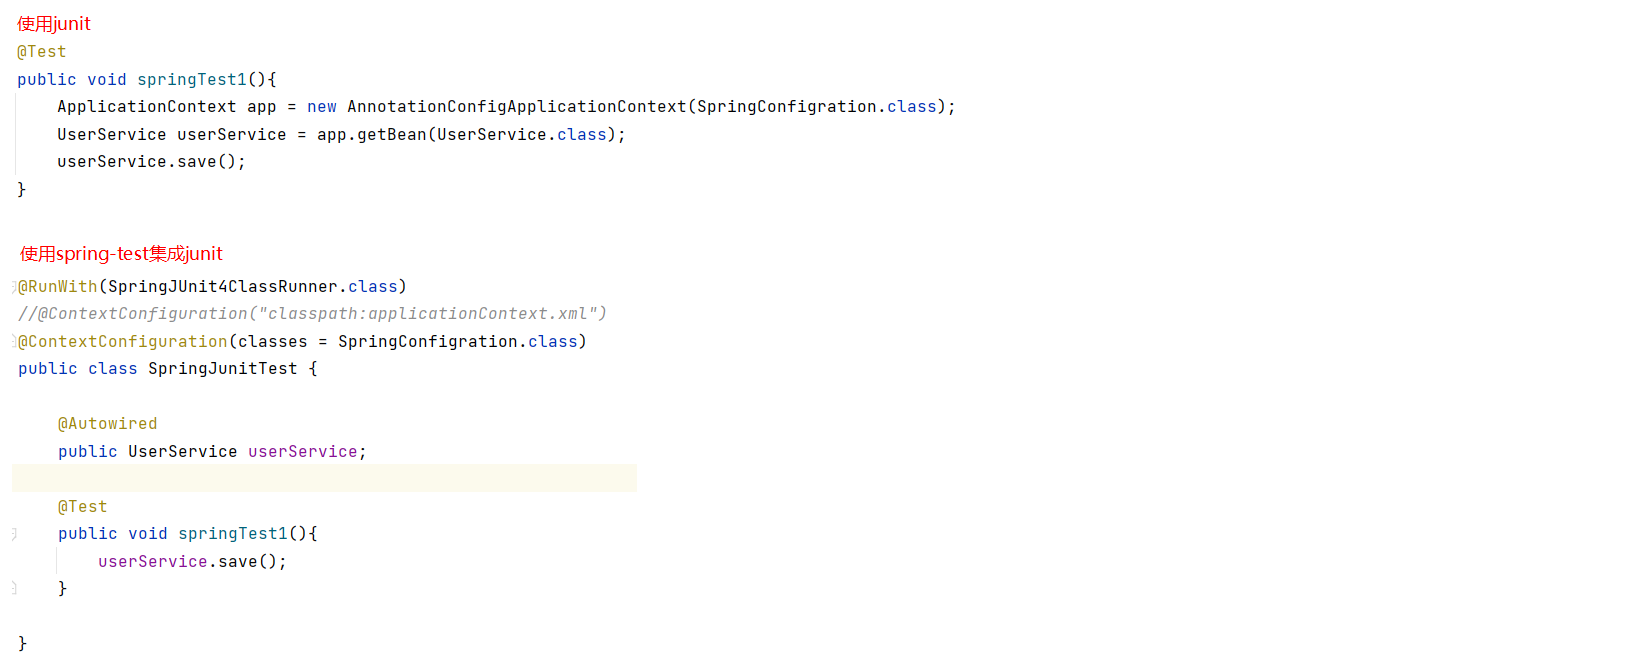
Task: Click AnnotationConfigApplicationContext constructor name
Action: click(x=516, y=107)
